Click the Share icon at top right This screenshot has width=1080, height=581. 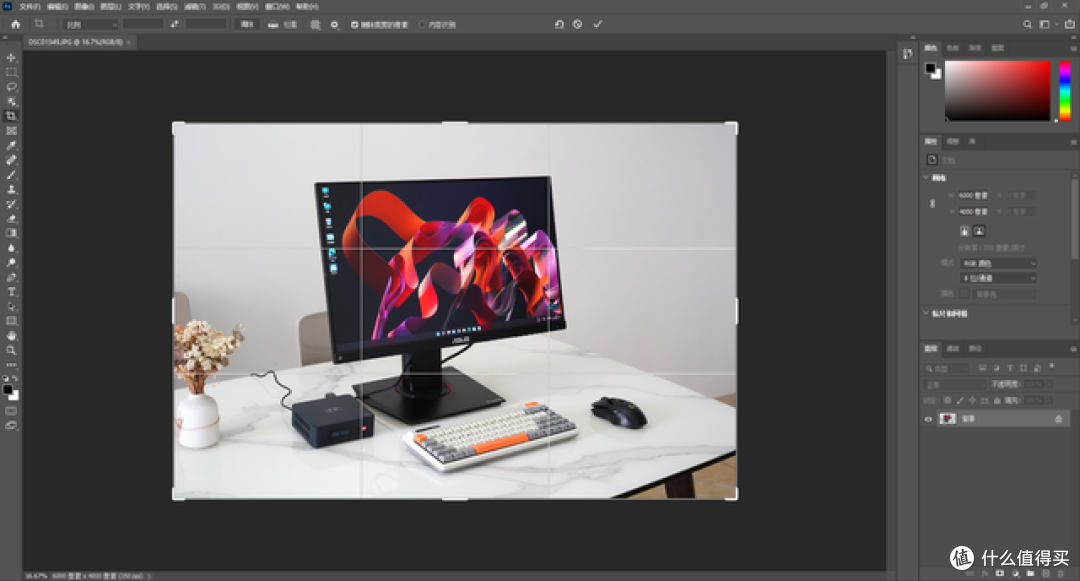1069,24
